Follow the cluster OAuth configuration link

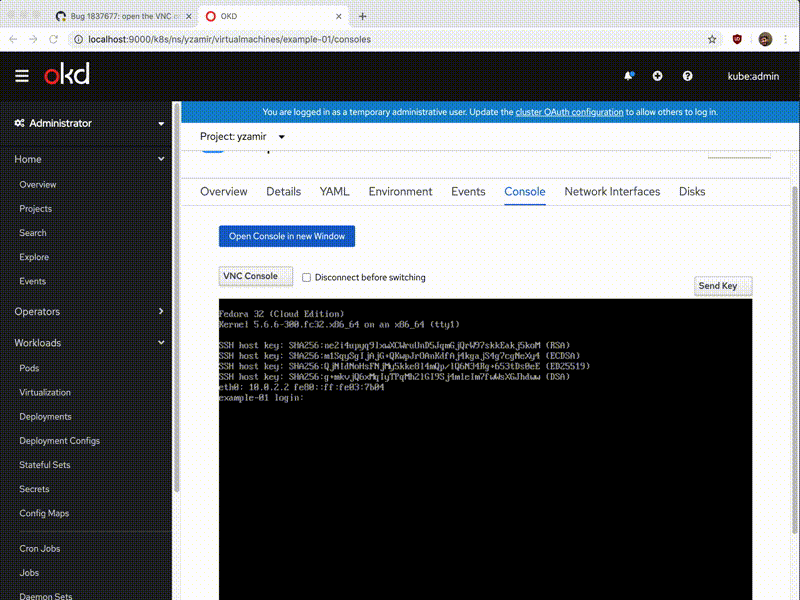tap(569, 112)
